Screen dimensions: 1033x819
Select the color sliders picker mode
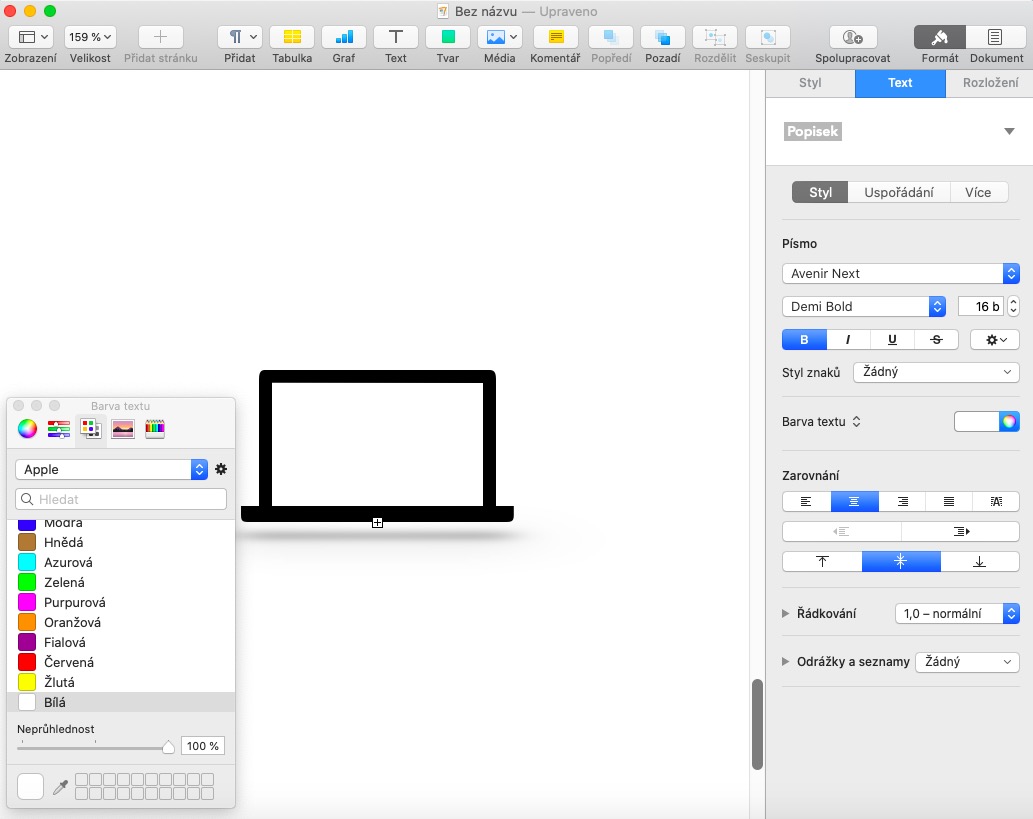point(59,429)
